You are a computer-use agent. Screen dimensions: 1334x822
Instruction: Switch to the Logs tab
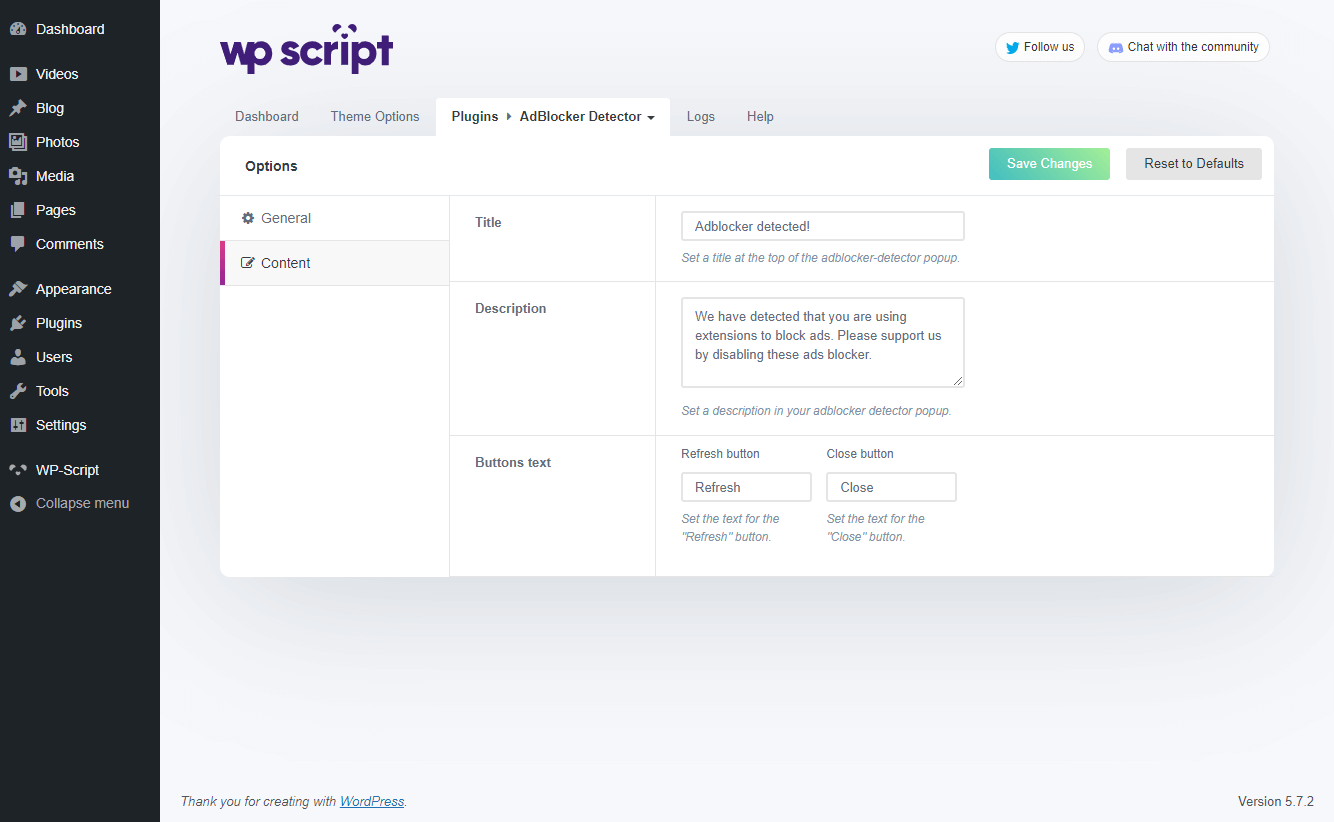700,117
